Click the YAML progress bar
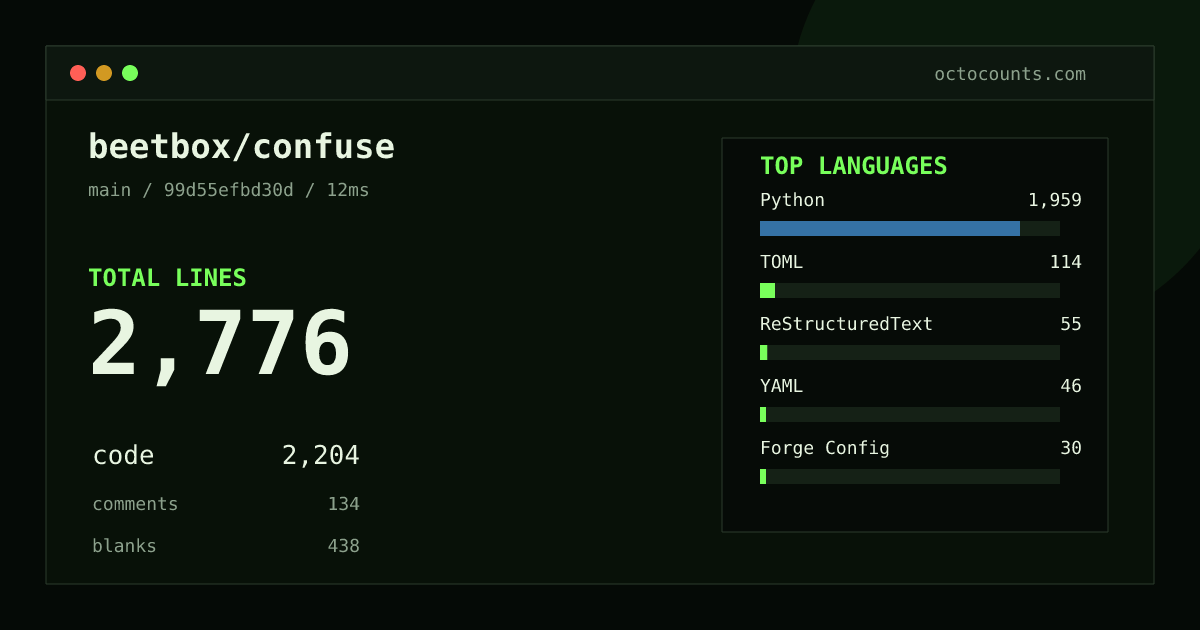1200x630 pixels. (910, 414)
